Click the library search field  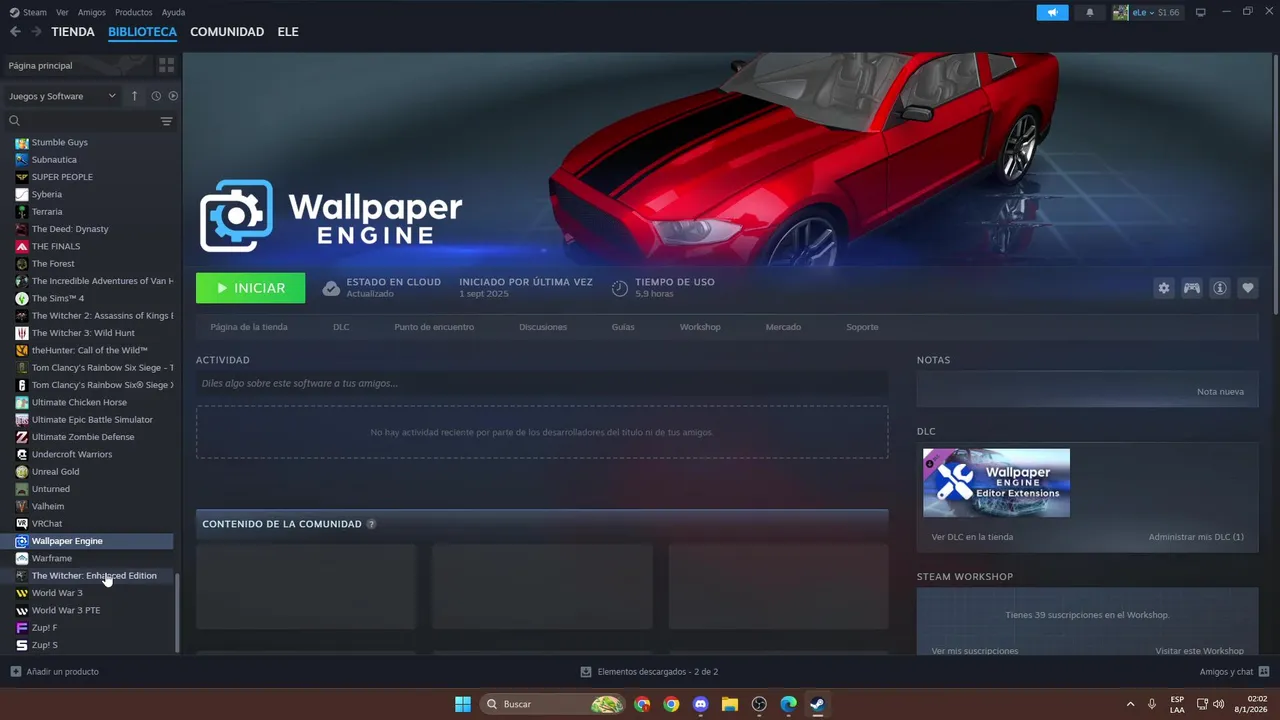tap(80, 121)
